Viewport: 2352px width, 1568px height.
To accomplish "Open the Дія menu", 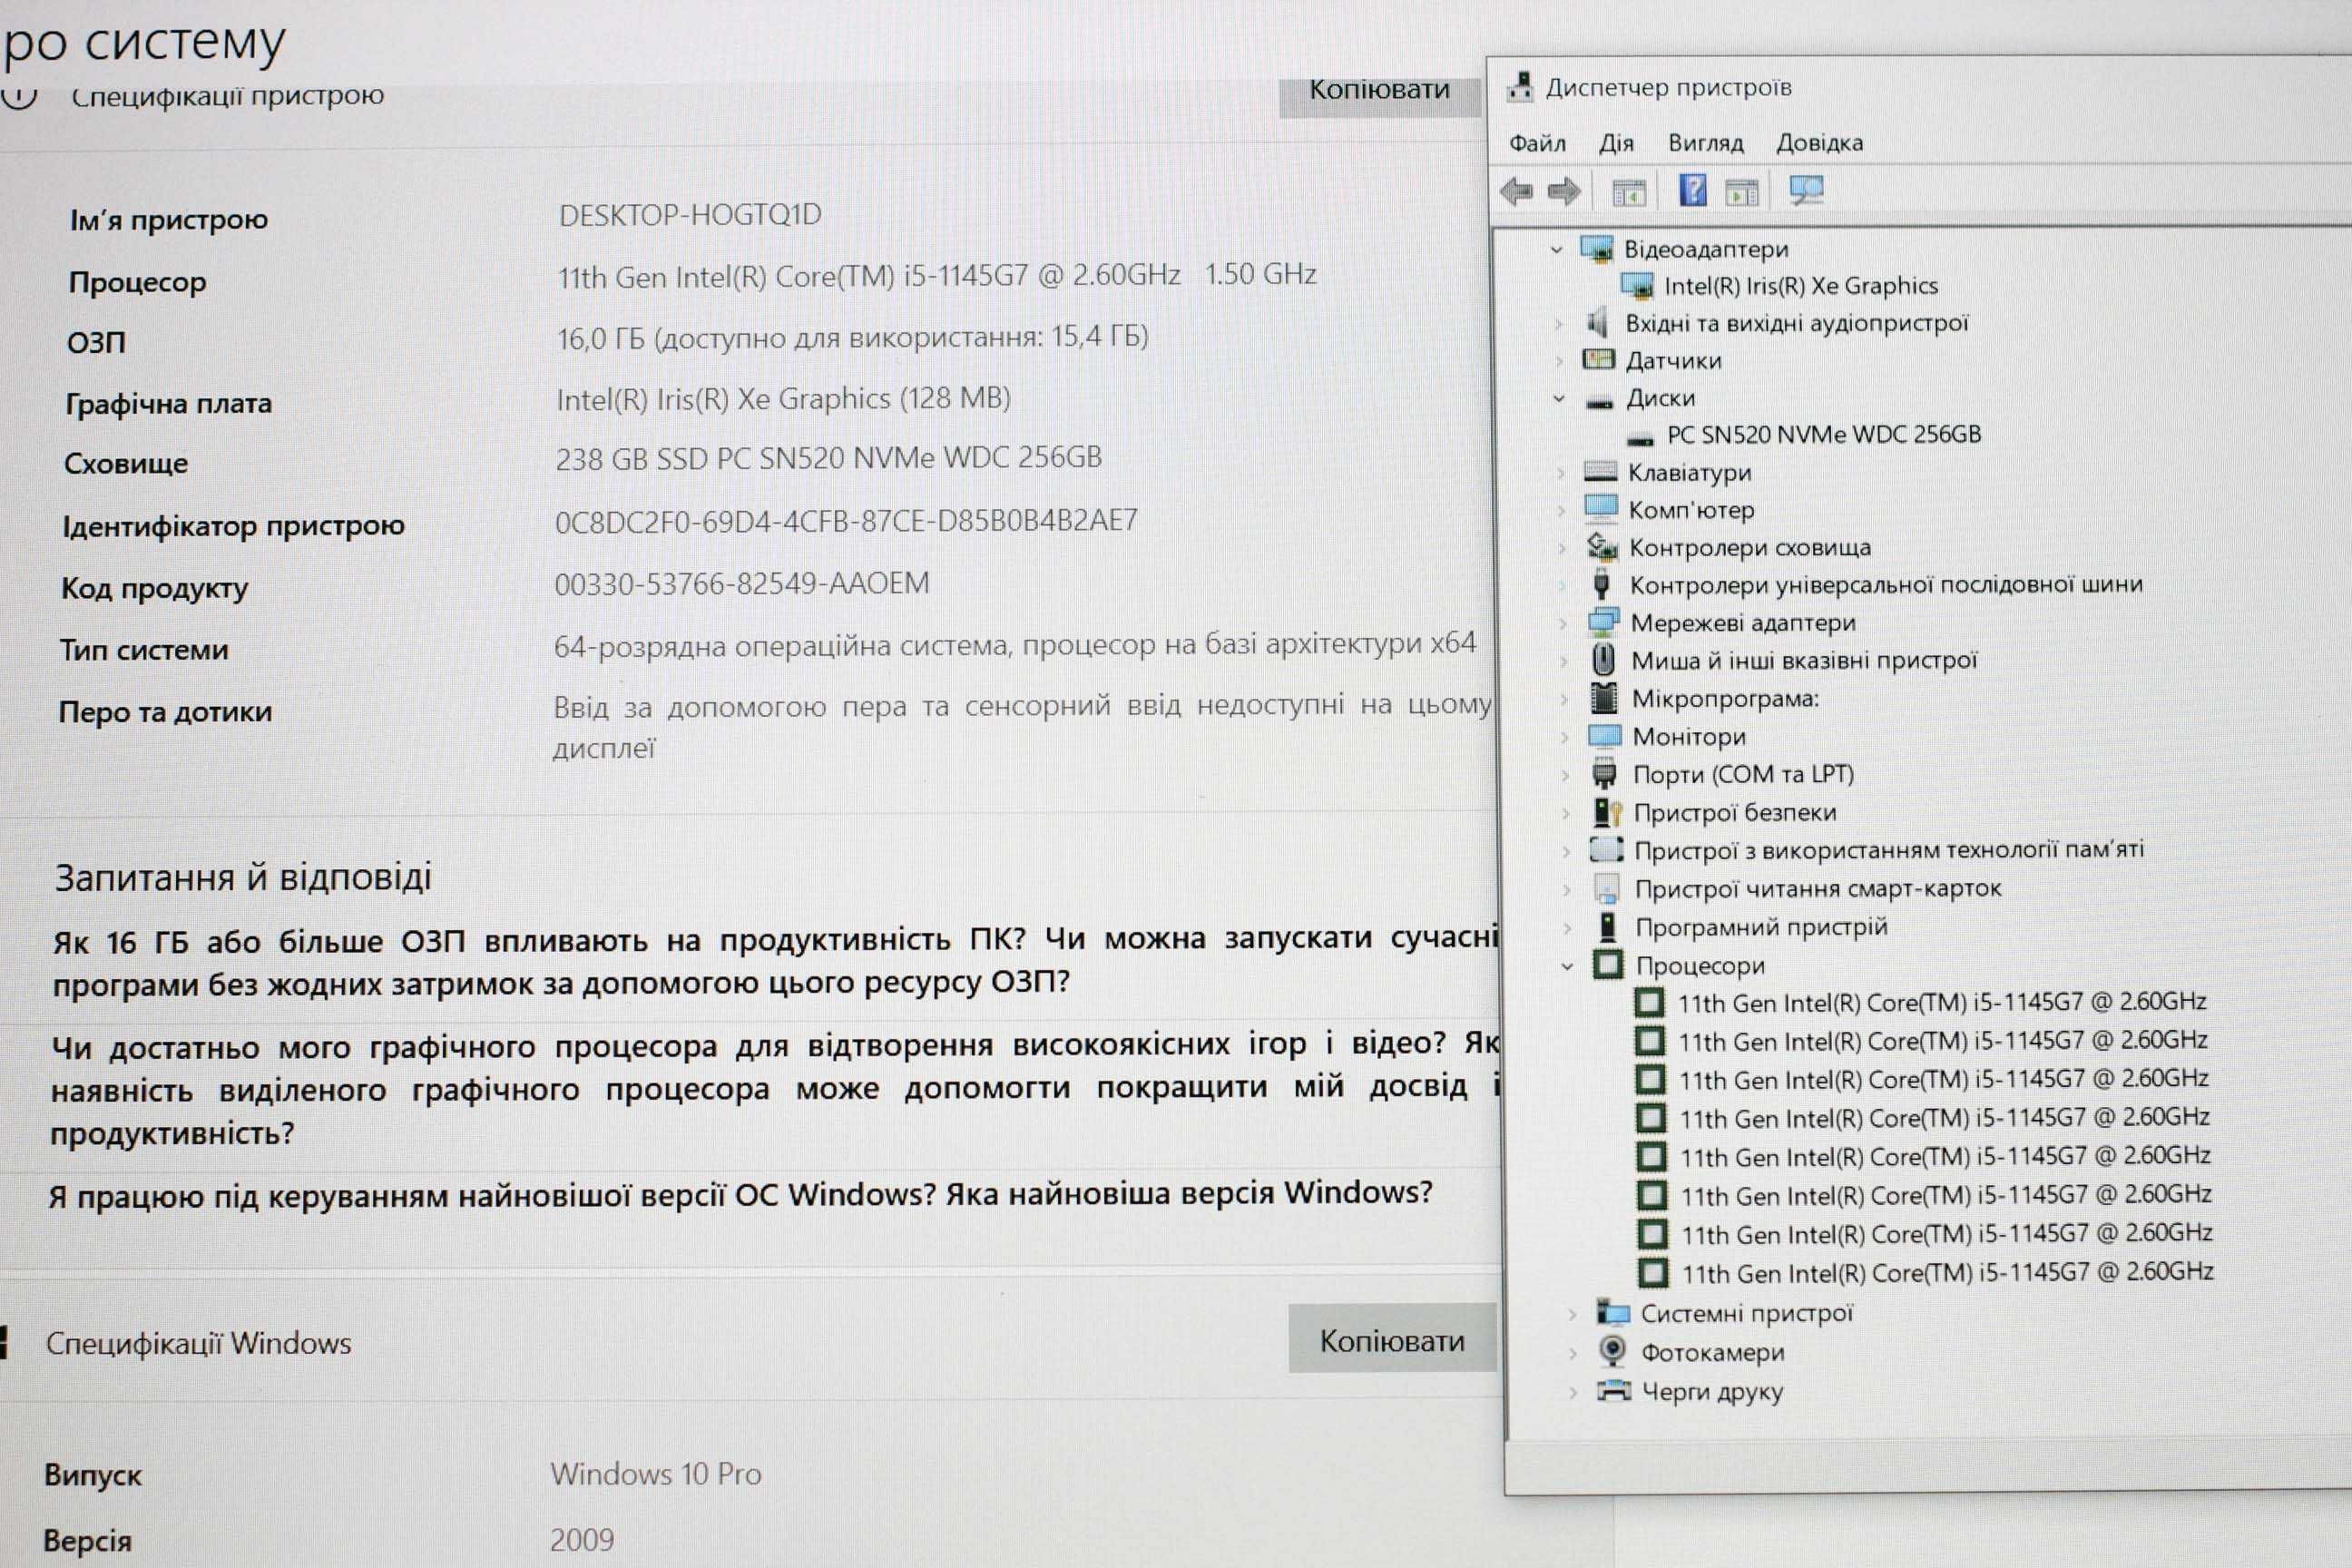I will click(x=1616, y=143).
